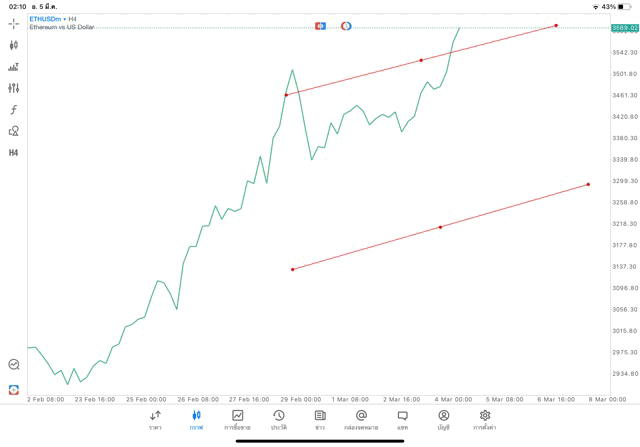
Task: Select the current price label 3589.02
Action: pyautogui.click(x=625, y=28)
